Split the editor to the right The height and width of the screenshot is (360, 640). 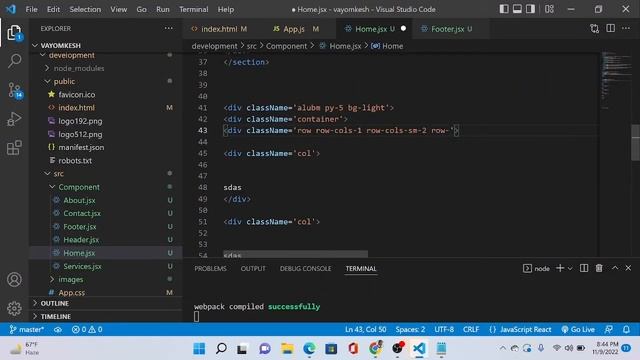[610, 28]
